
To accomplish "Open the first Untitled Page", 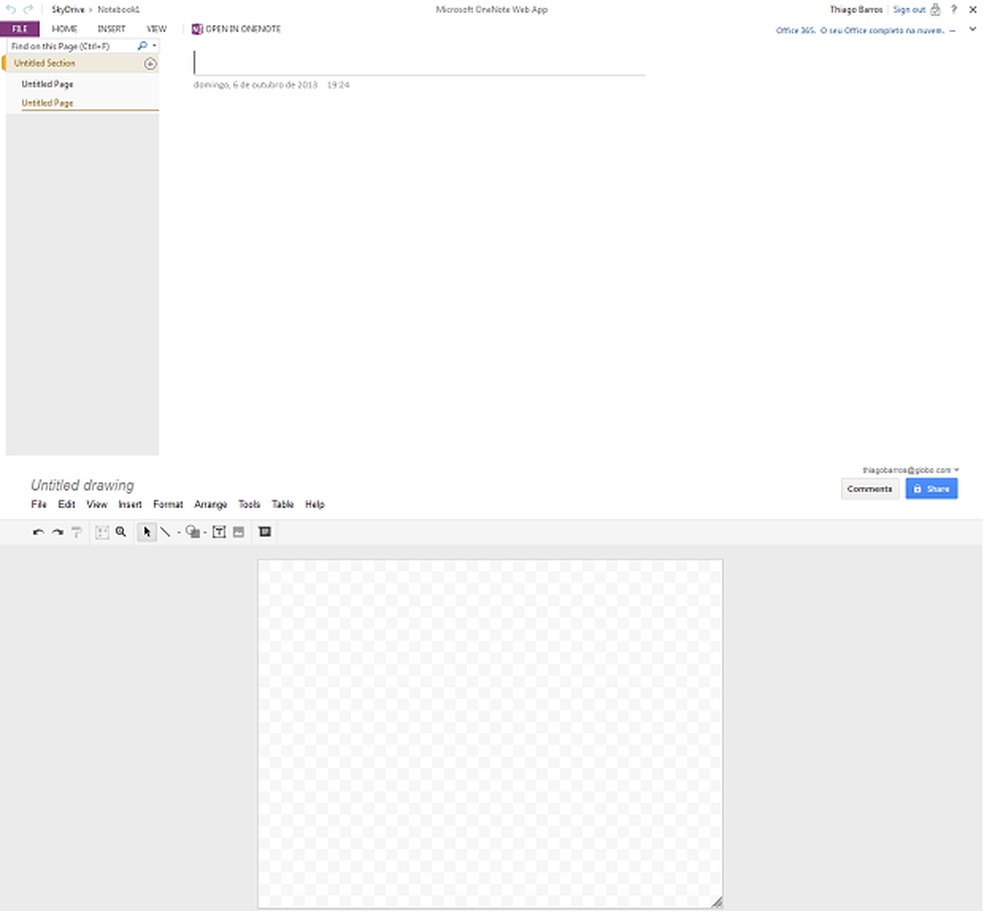I will (47, 84).
